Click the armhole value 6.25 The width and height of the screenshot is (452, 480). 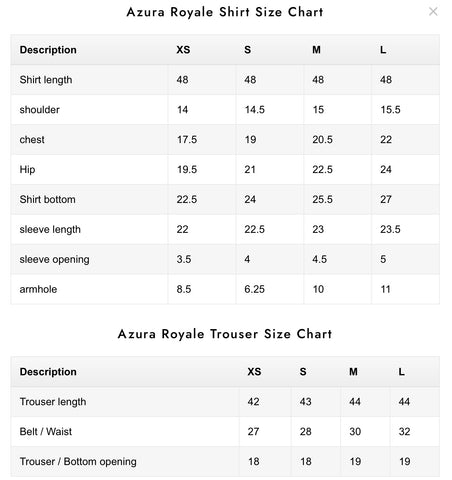pos(254,289)
